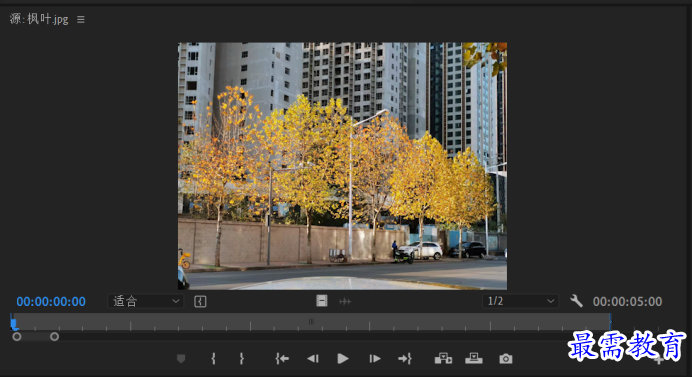This screenshot has width=692, height=377.
Task: Click the Mark Out bracket button
Action: point(241,358)
